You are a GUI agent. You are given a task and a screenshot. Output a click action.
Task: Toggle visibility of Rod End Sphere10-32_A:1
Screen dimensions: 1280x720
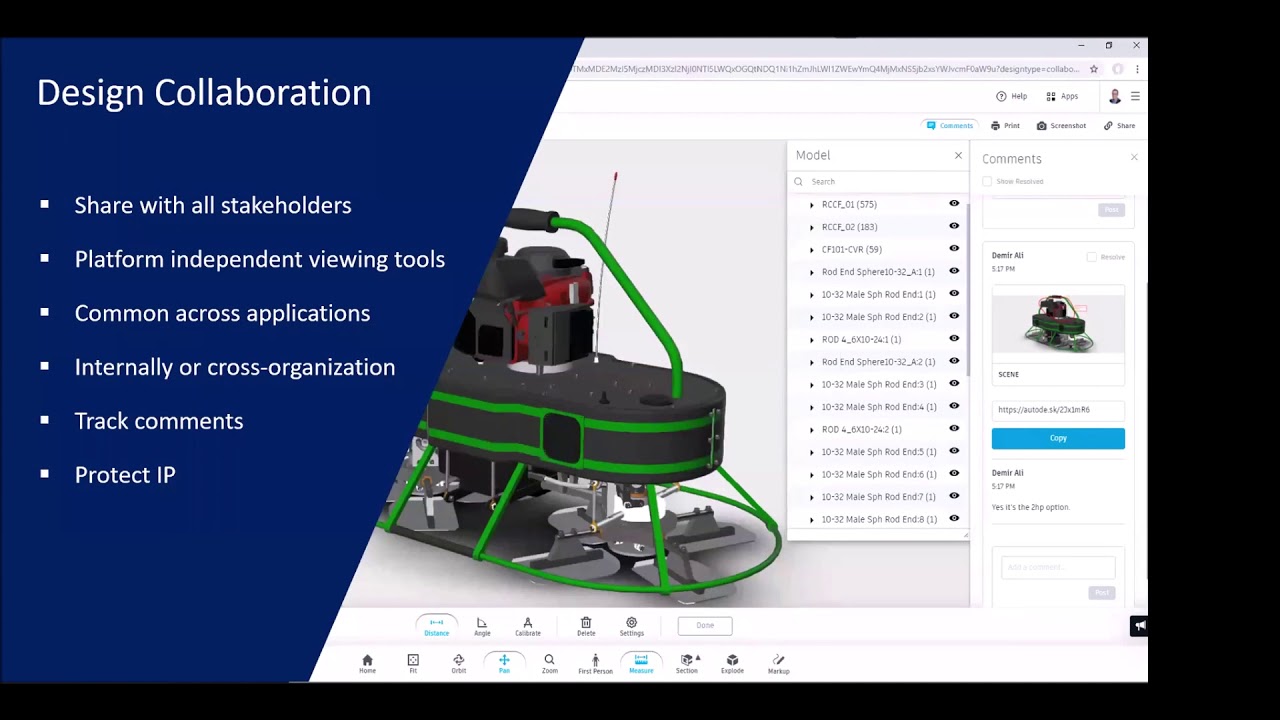tap(954, 271)
